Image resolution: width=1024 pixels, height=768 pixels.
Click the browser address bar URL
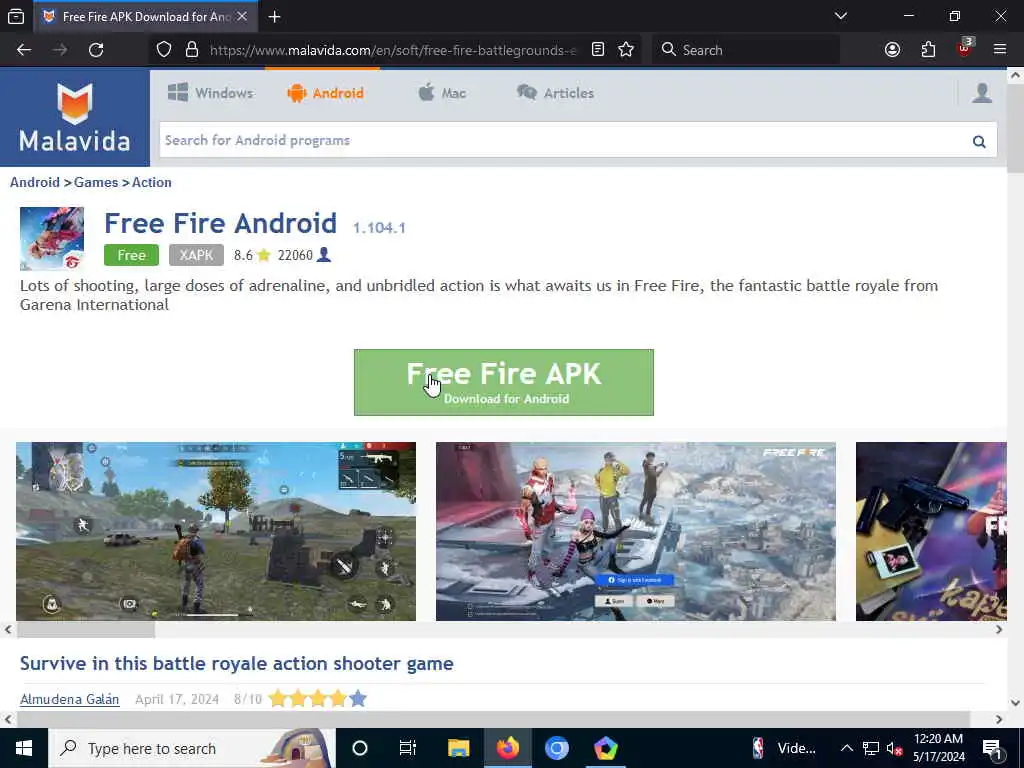coord(393,50)
